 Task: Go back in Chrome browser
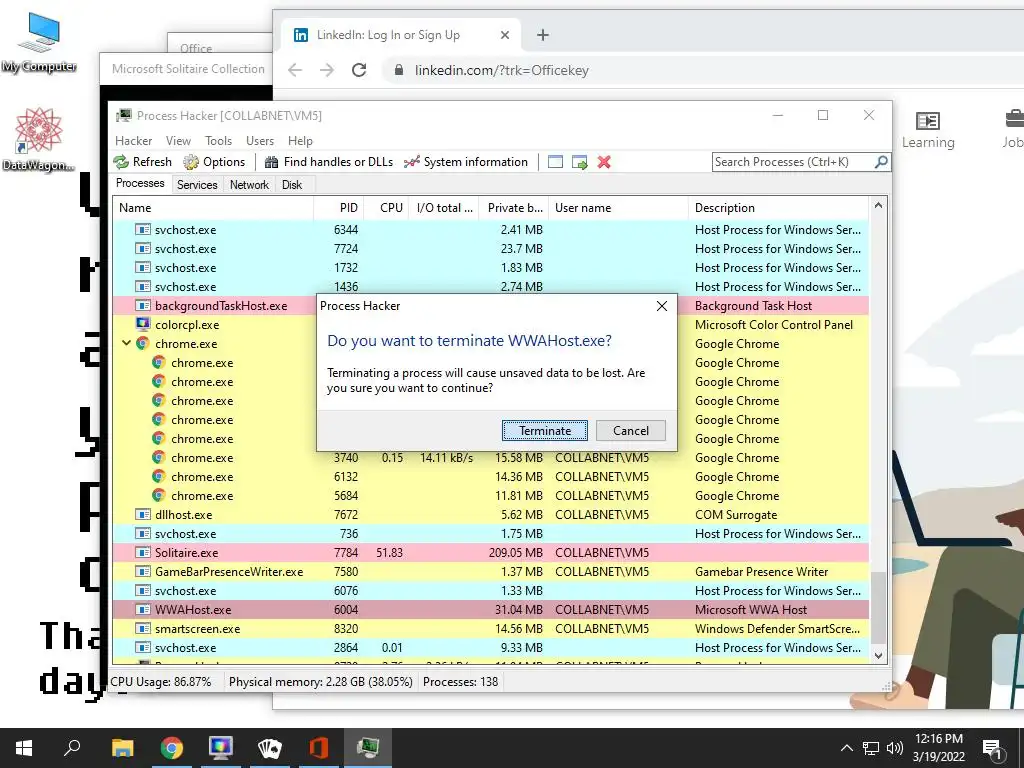295,70
